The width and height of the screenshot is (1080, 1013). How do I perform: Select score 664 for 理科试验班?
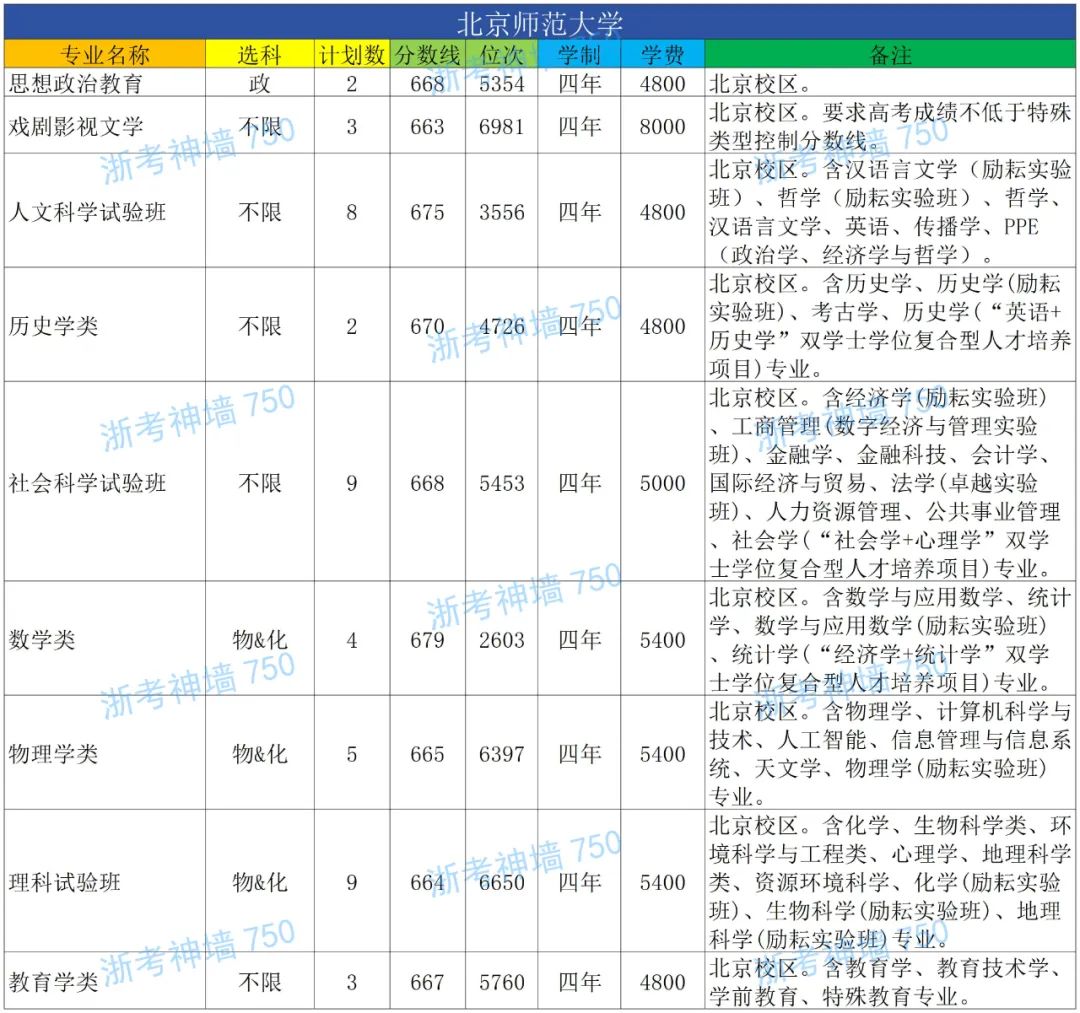[427, 882]
